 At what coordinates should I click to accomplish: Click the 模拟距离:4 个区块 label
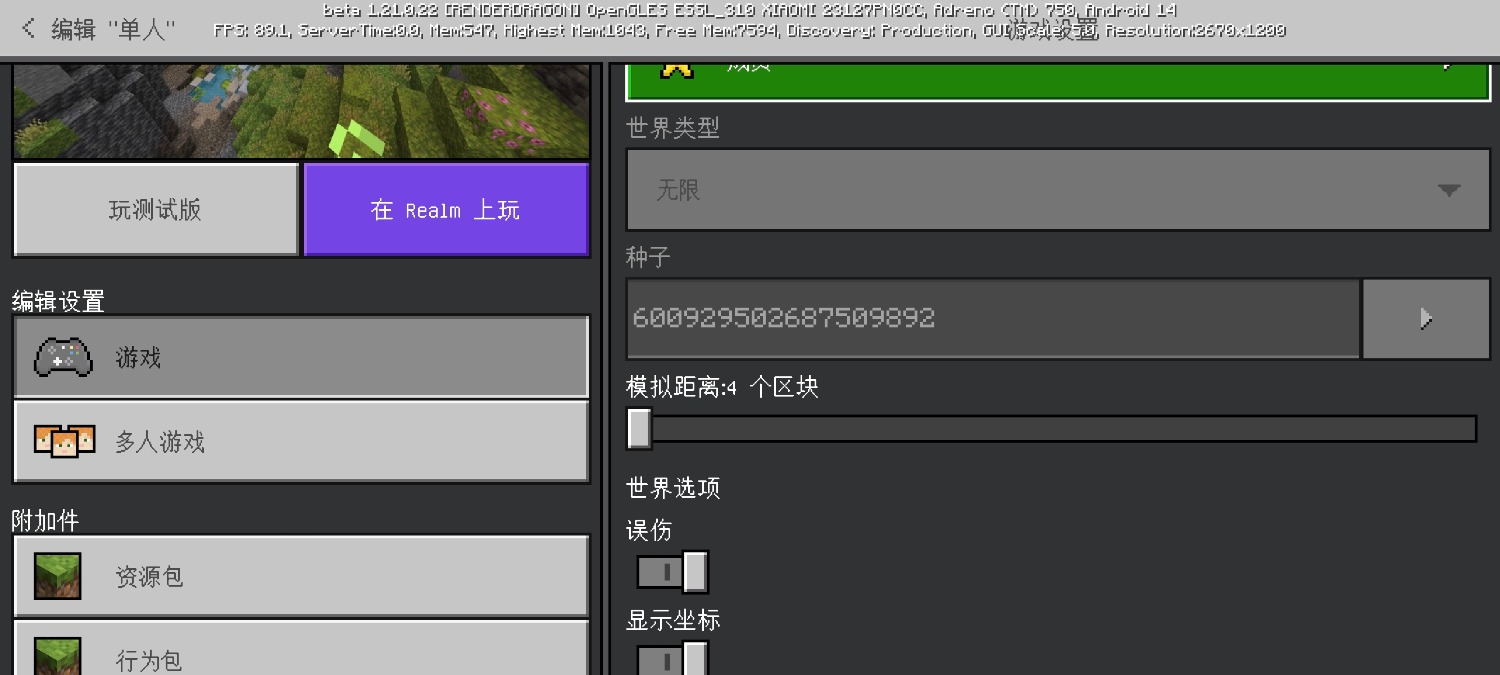coord(722,387)
